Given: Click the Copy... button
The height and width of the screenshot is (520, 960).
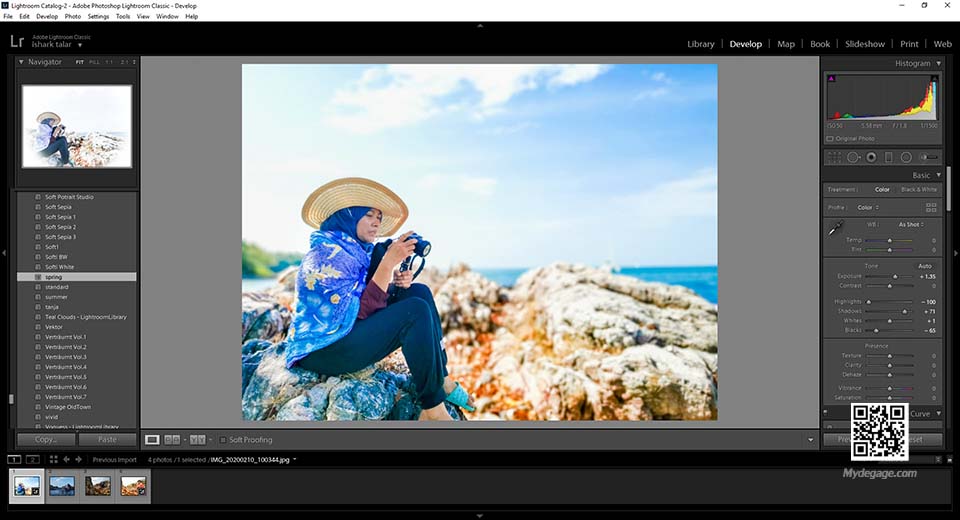Looking at the screenshot, I should [x=46, y=440].
